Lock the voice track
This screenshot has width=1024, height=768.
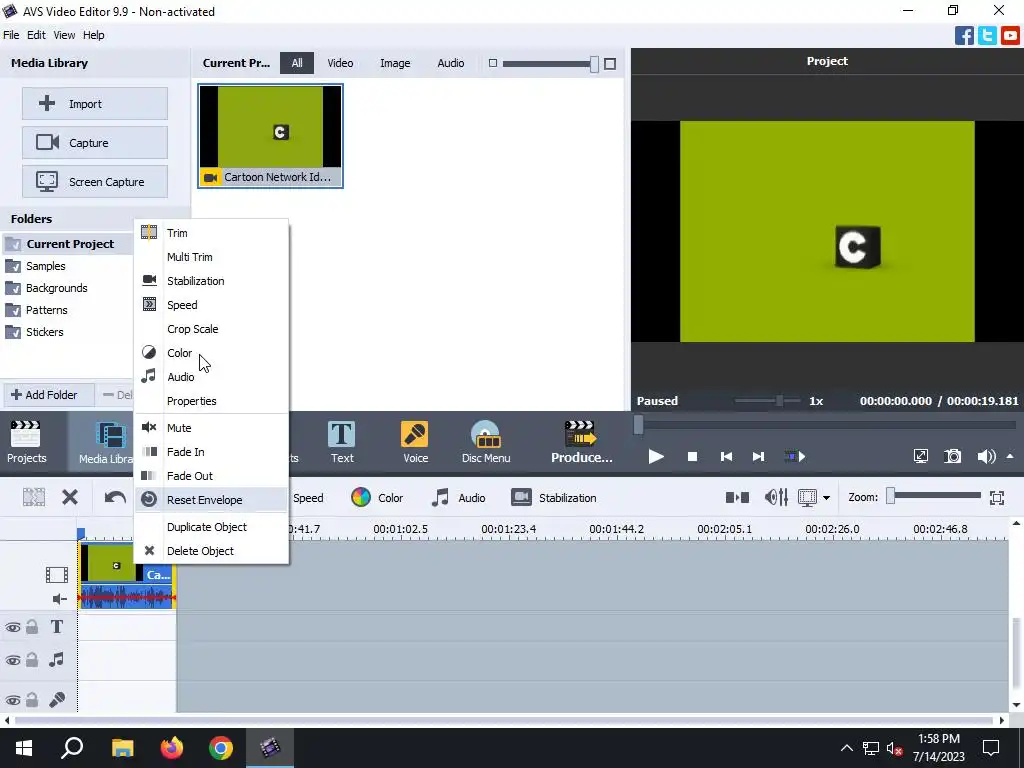click(32, 699)
